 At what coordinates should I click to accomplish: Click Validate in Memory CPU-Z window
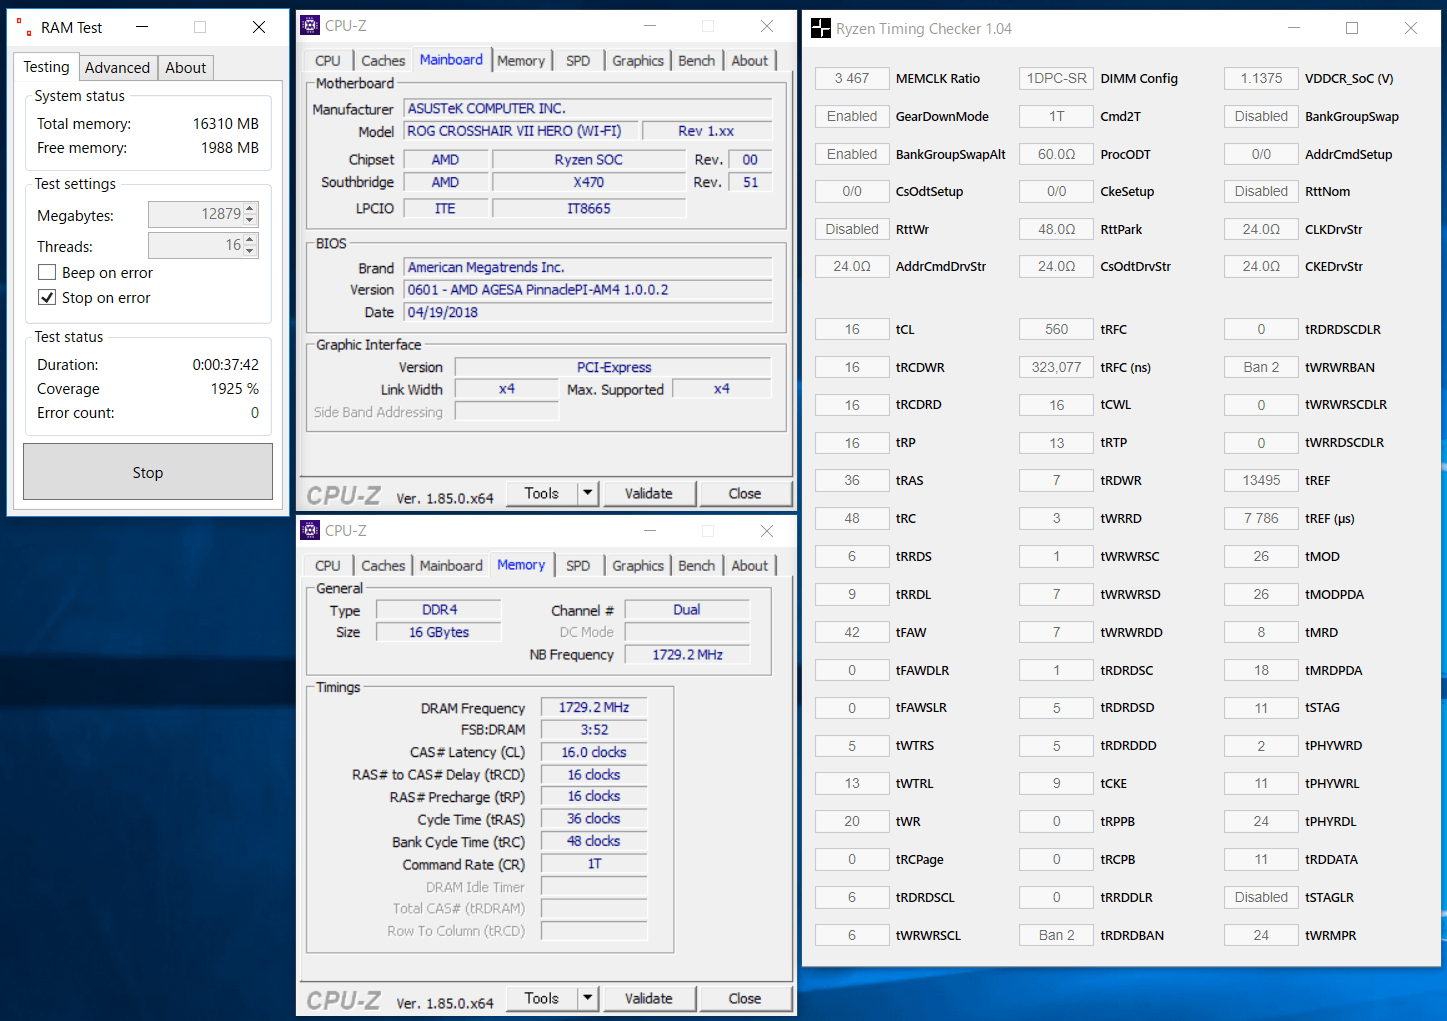[x=649, y=998]
